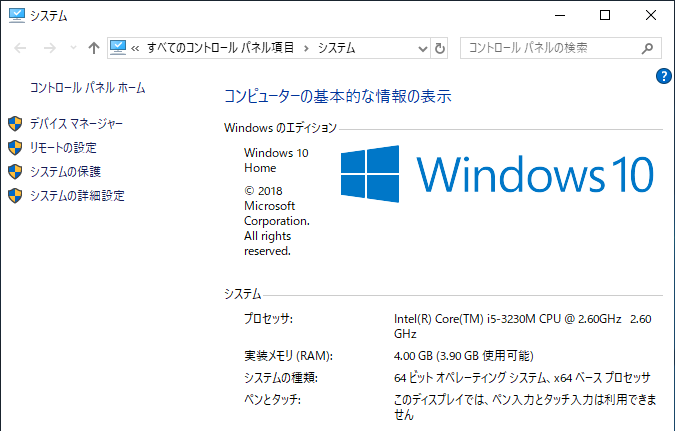Open リモートの設定 link
The image size is (675, 431).
(x=63, y=148)
